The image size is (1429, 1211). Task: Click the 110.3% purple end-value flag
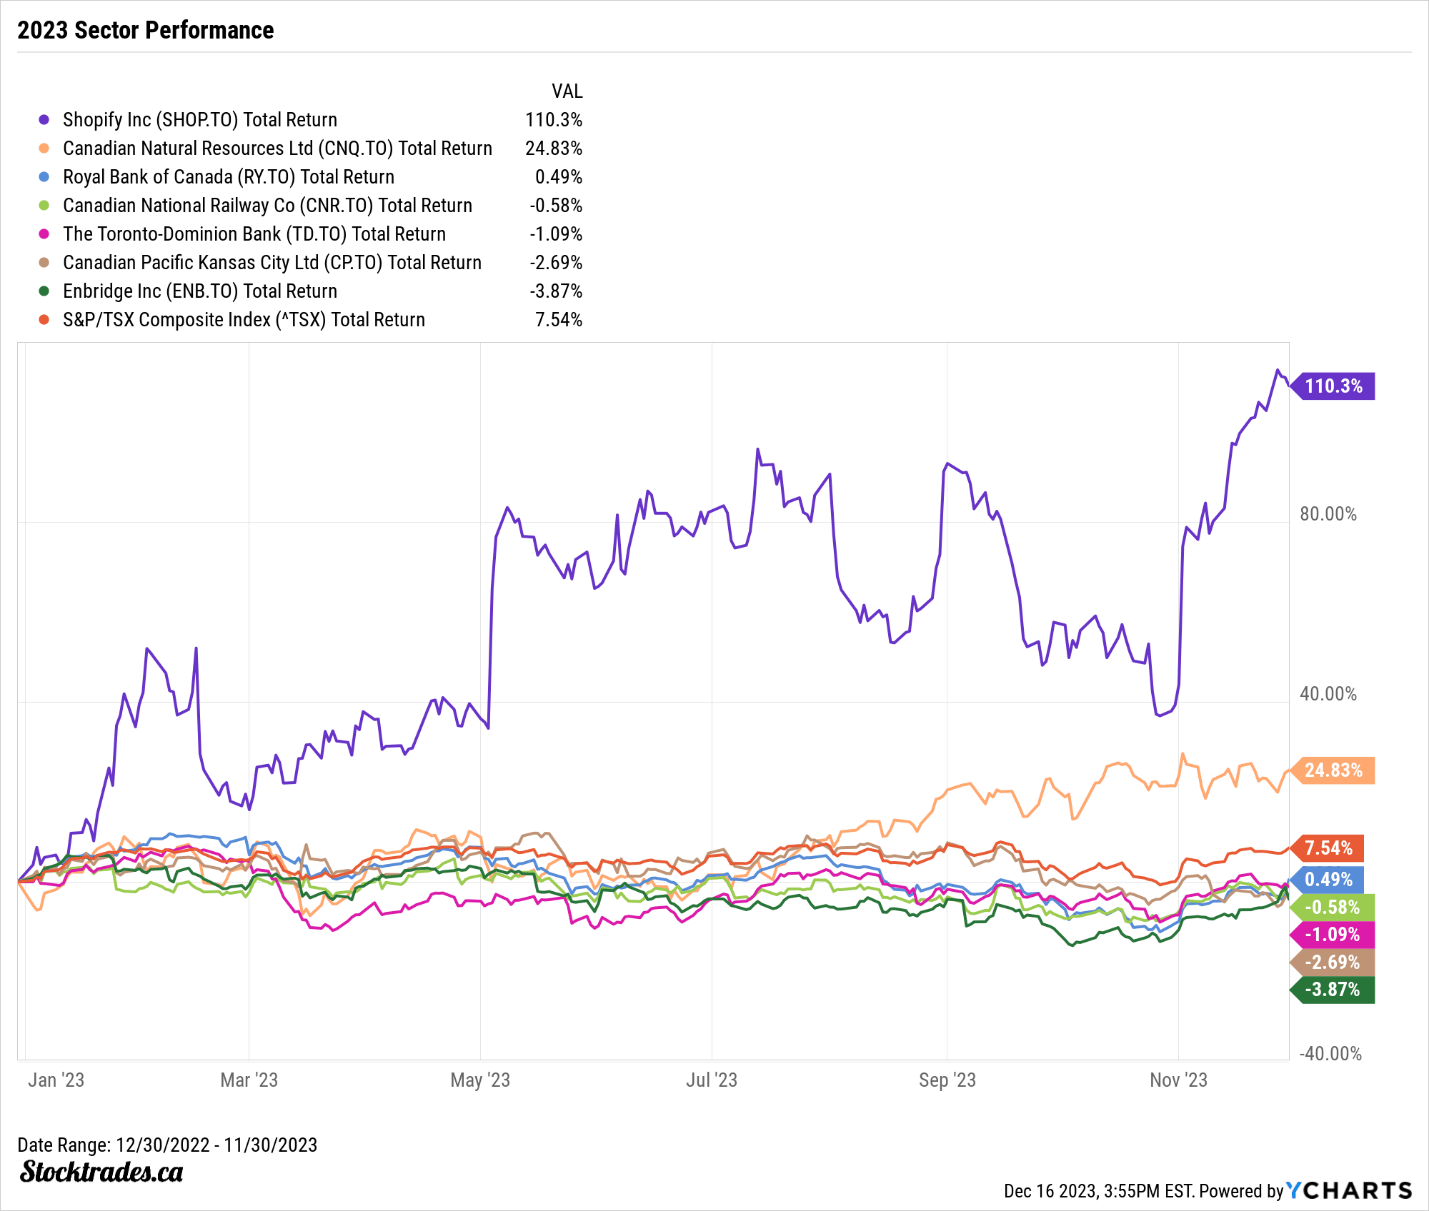1333,386
